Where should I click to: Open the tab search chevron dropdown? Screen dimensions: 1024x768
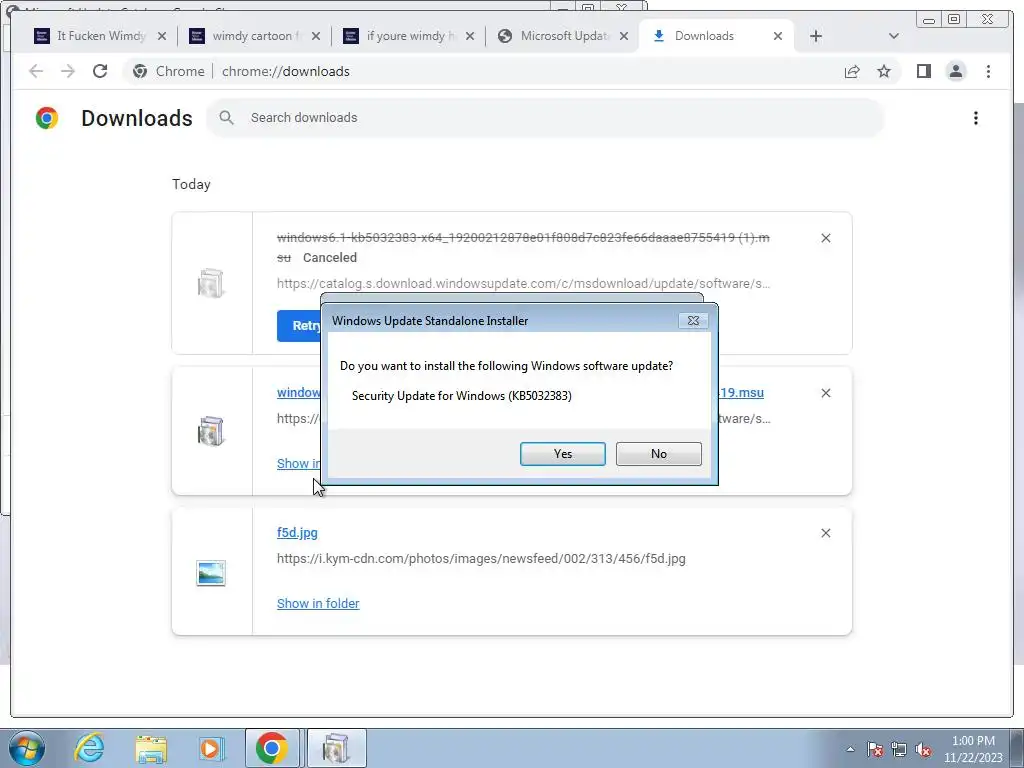tap(894, 36)
